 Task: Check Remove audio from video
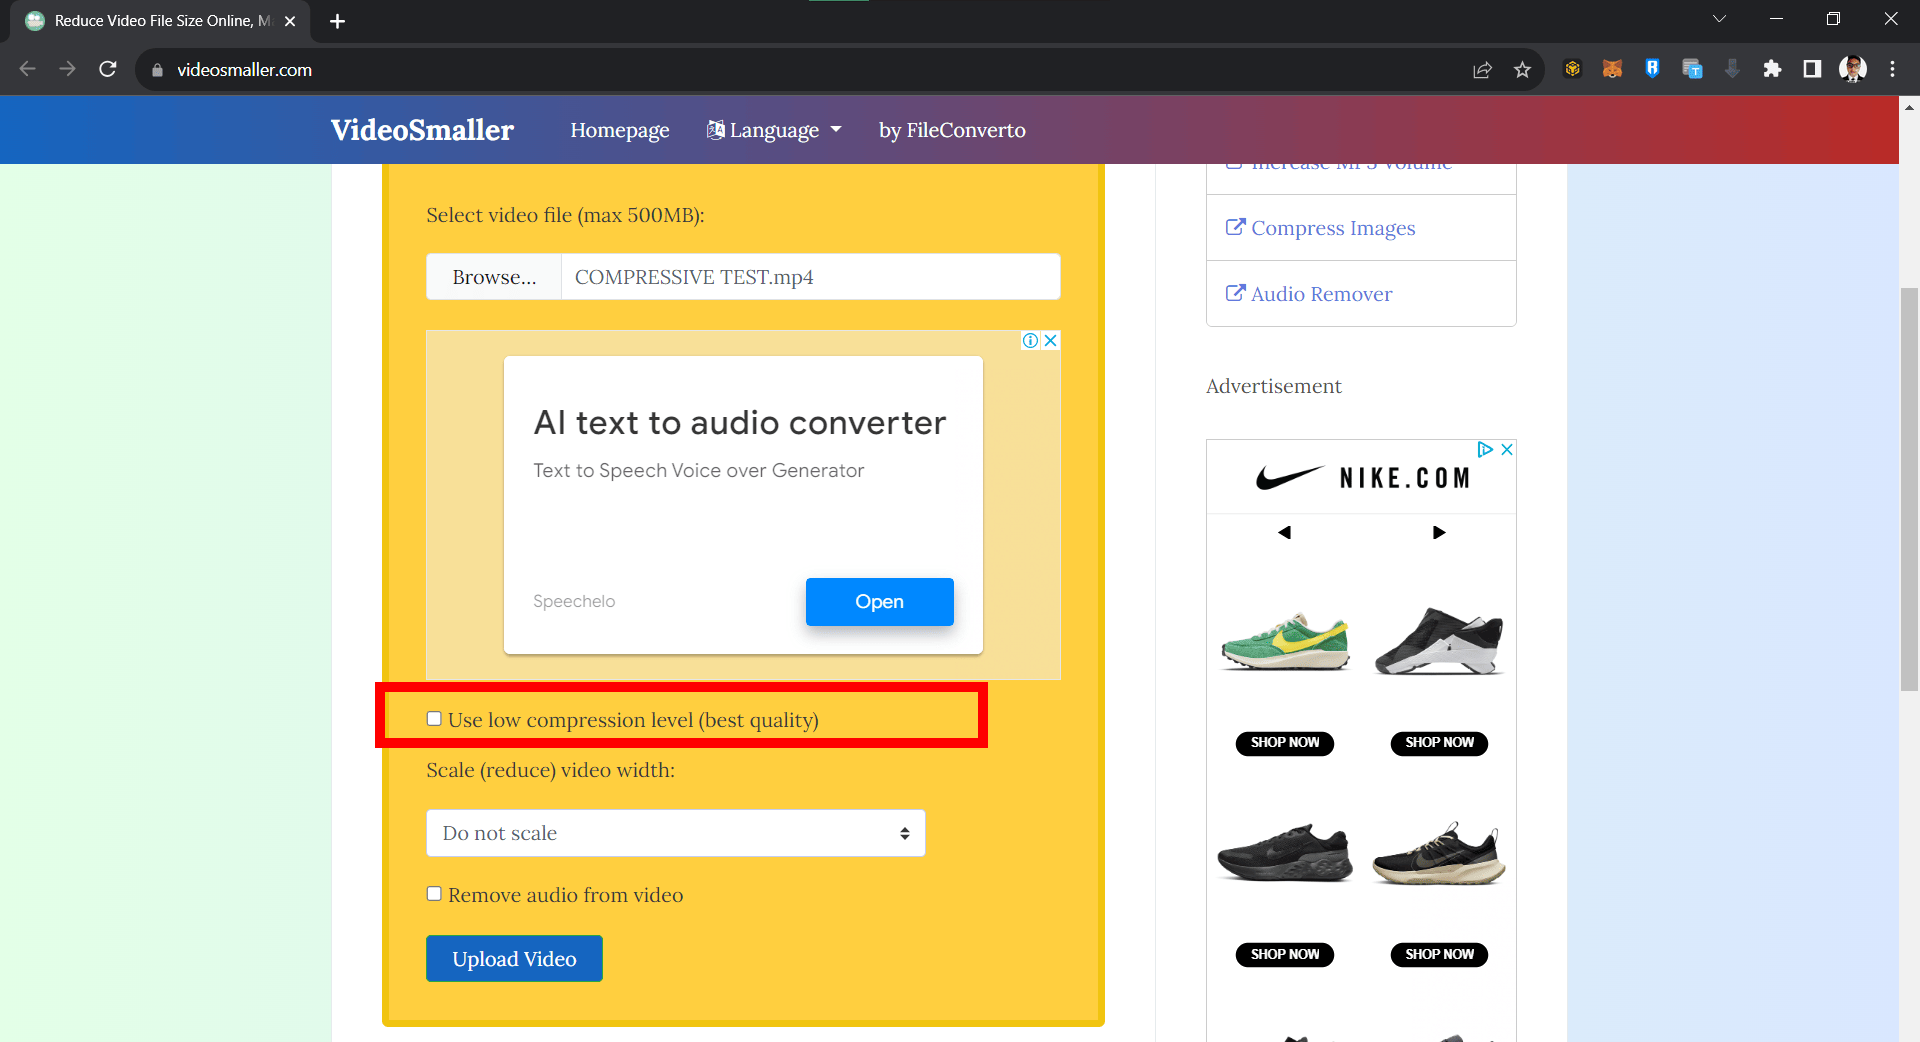(x=434, y=893)
